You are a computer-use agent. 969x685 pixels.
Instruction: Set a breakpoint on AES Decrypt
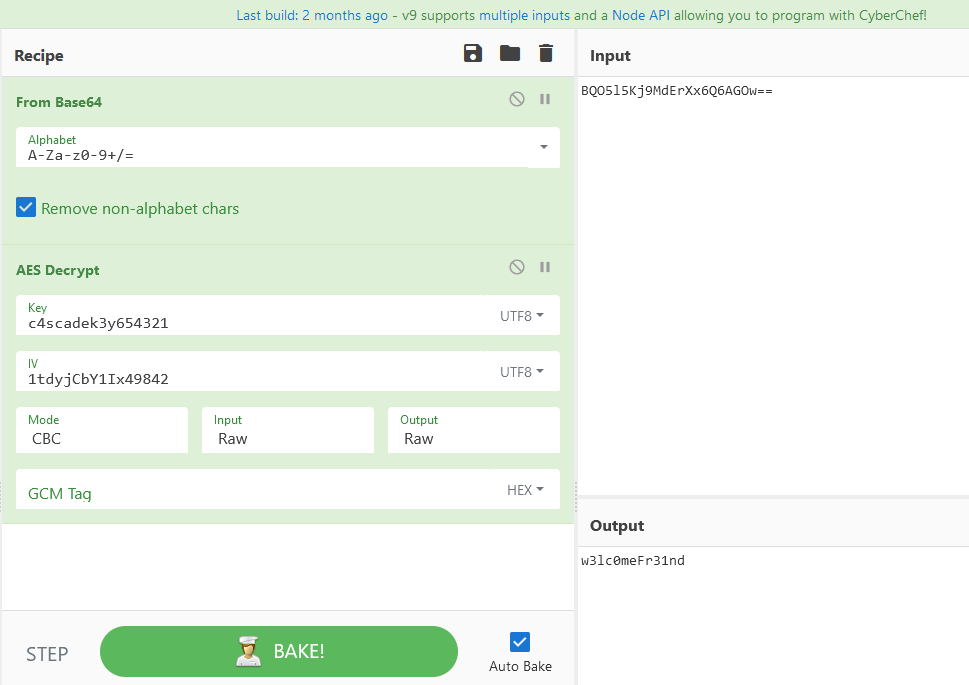(544, 266)
